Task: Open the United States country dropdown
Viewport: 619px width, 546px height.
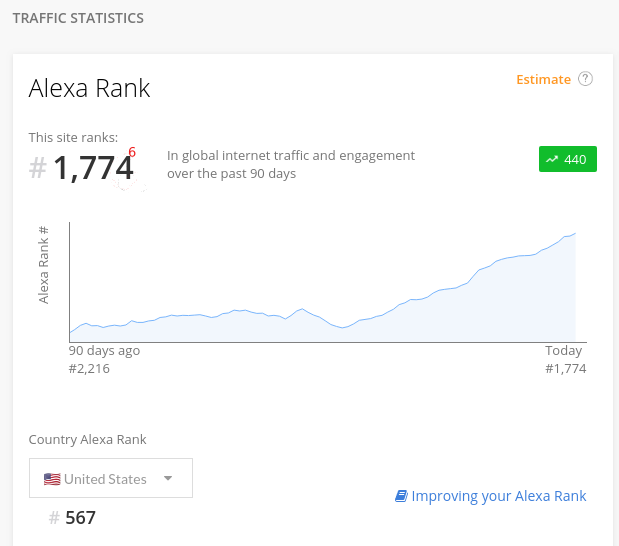Action: pyautogui.click(x=111, y=478)
